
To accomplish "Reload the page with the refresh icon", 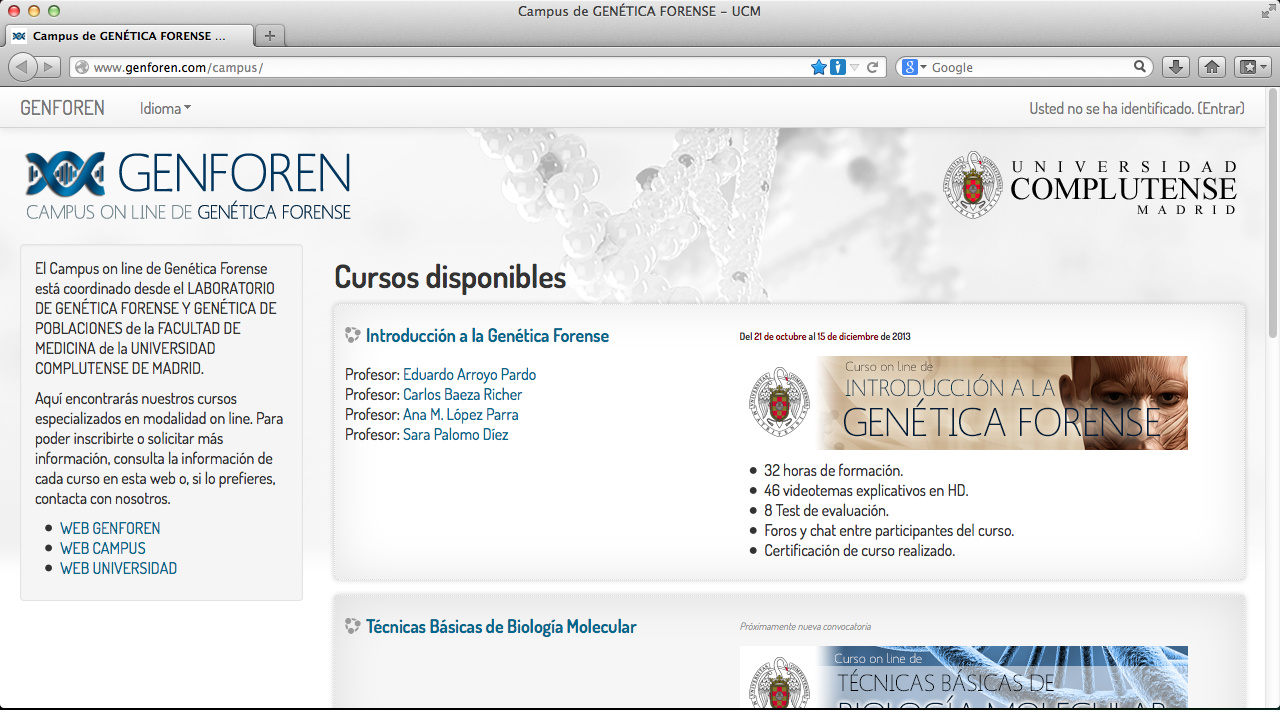I will point(872,67).
